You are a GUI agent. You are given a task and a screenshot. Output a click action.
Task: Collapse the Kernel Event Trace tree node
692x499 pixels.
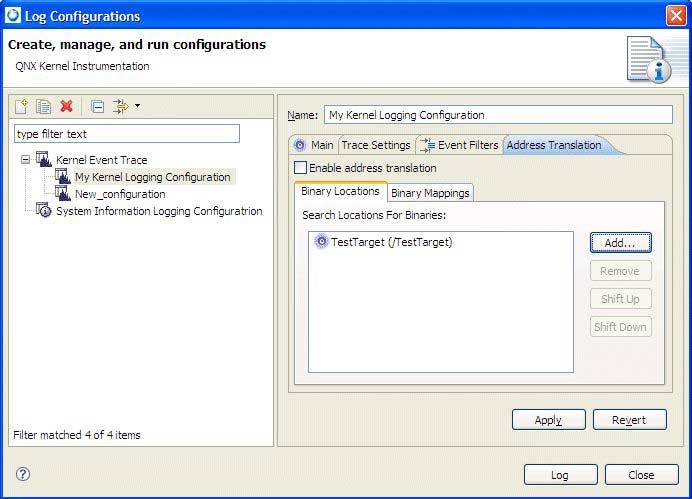25,160
